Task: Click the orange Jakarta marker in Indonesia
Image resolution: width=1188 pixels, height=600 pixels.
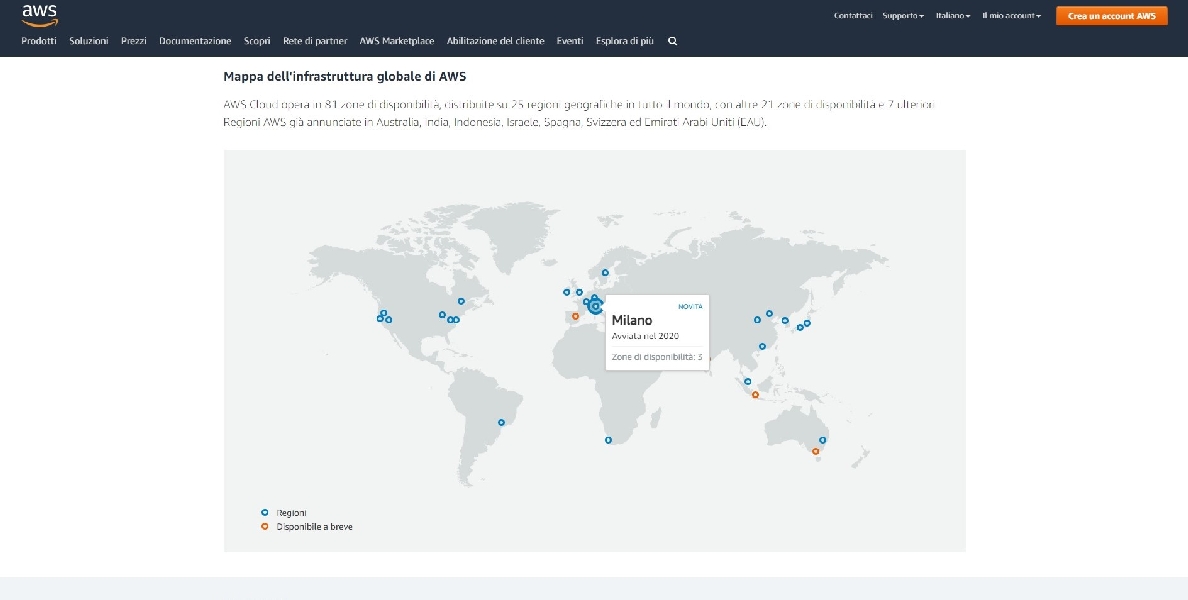Action: coord(755,395)
